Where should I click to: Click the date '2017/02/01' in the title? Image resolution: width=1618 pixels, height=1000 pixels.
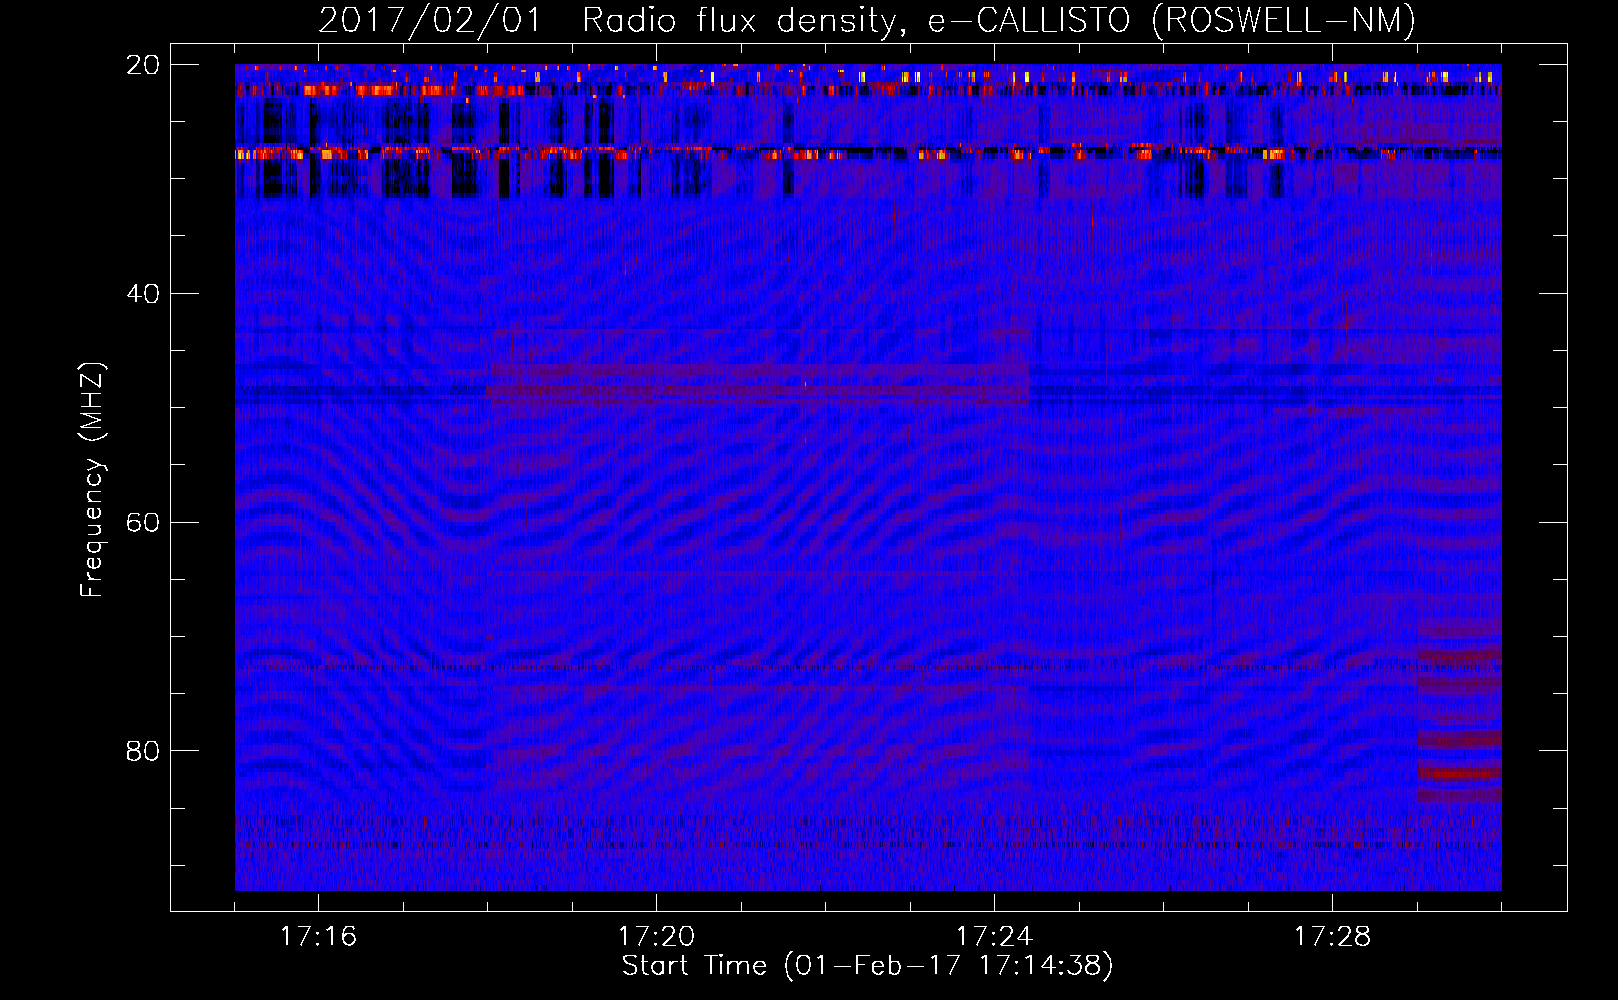pos(430,21)
